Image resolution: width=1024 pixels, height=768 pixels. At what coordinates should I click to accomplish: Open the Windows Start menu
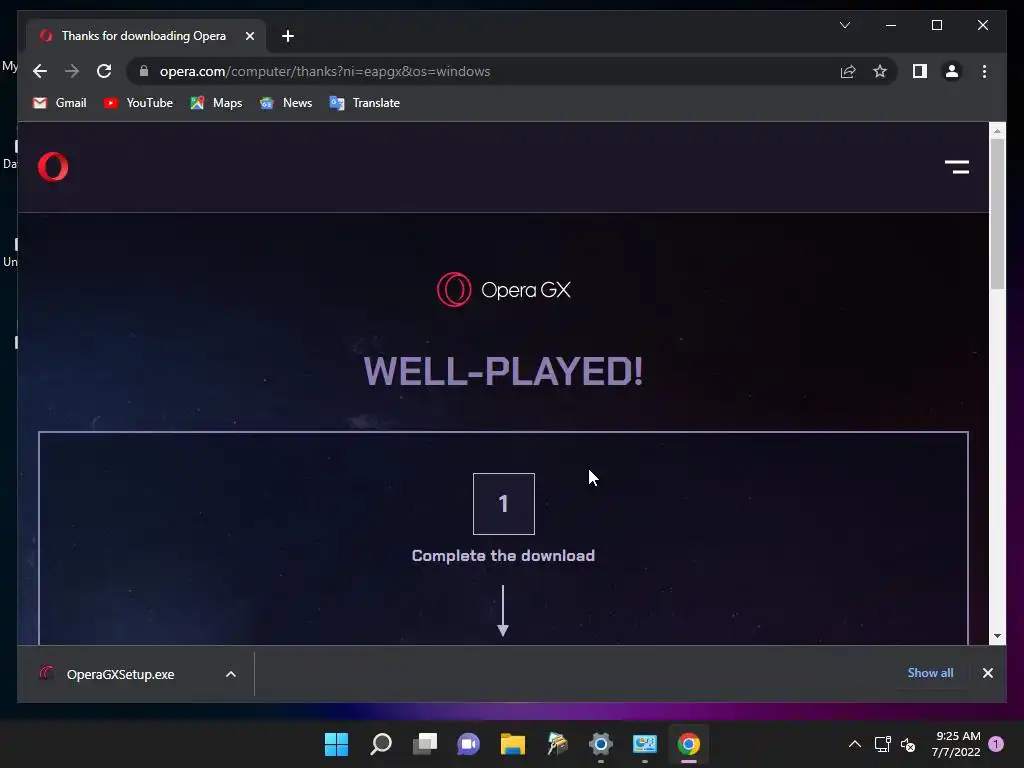coord(336,744)
